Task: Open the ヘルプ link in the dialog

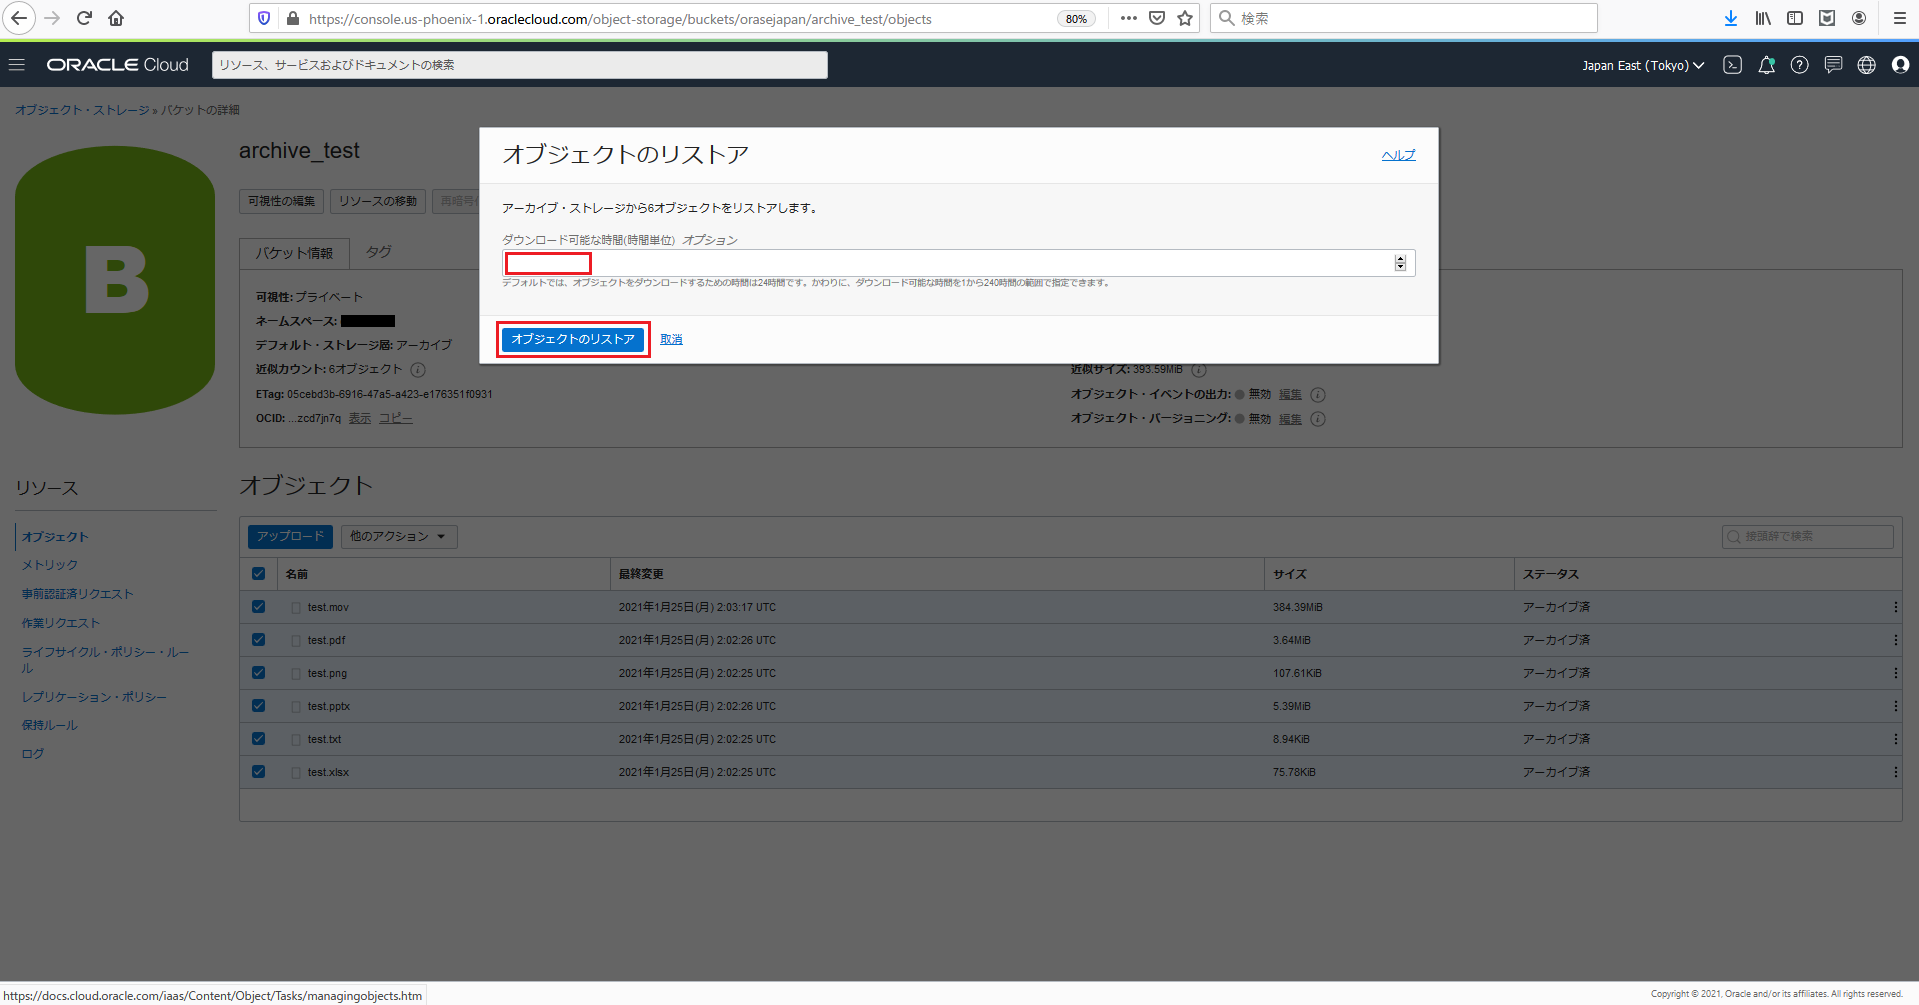Action: click(1398, 155)
